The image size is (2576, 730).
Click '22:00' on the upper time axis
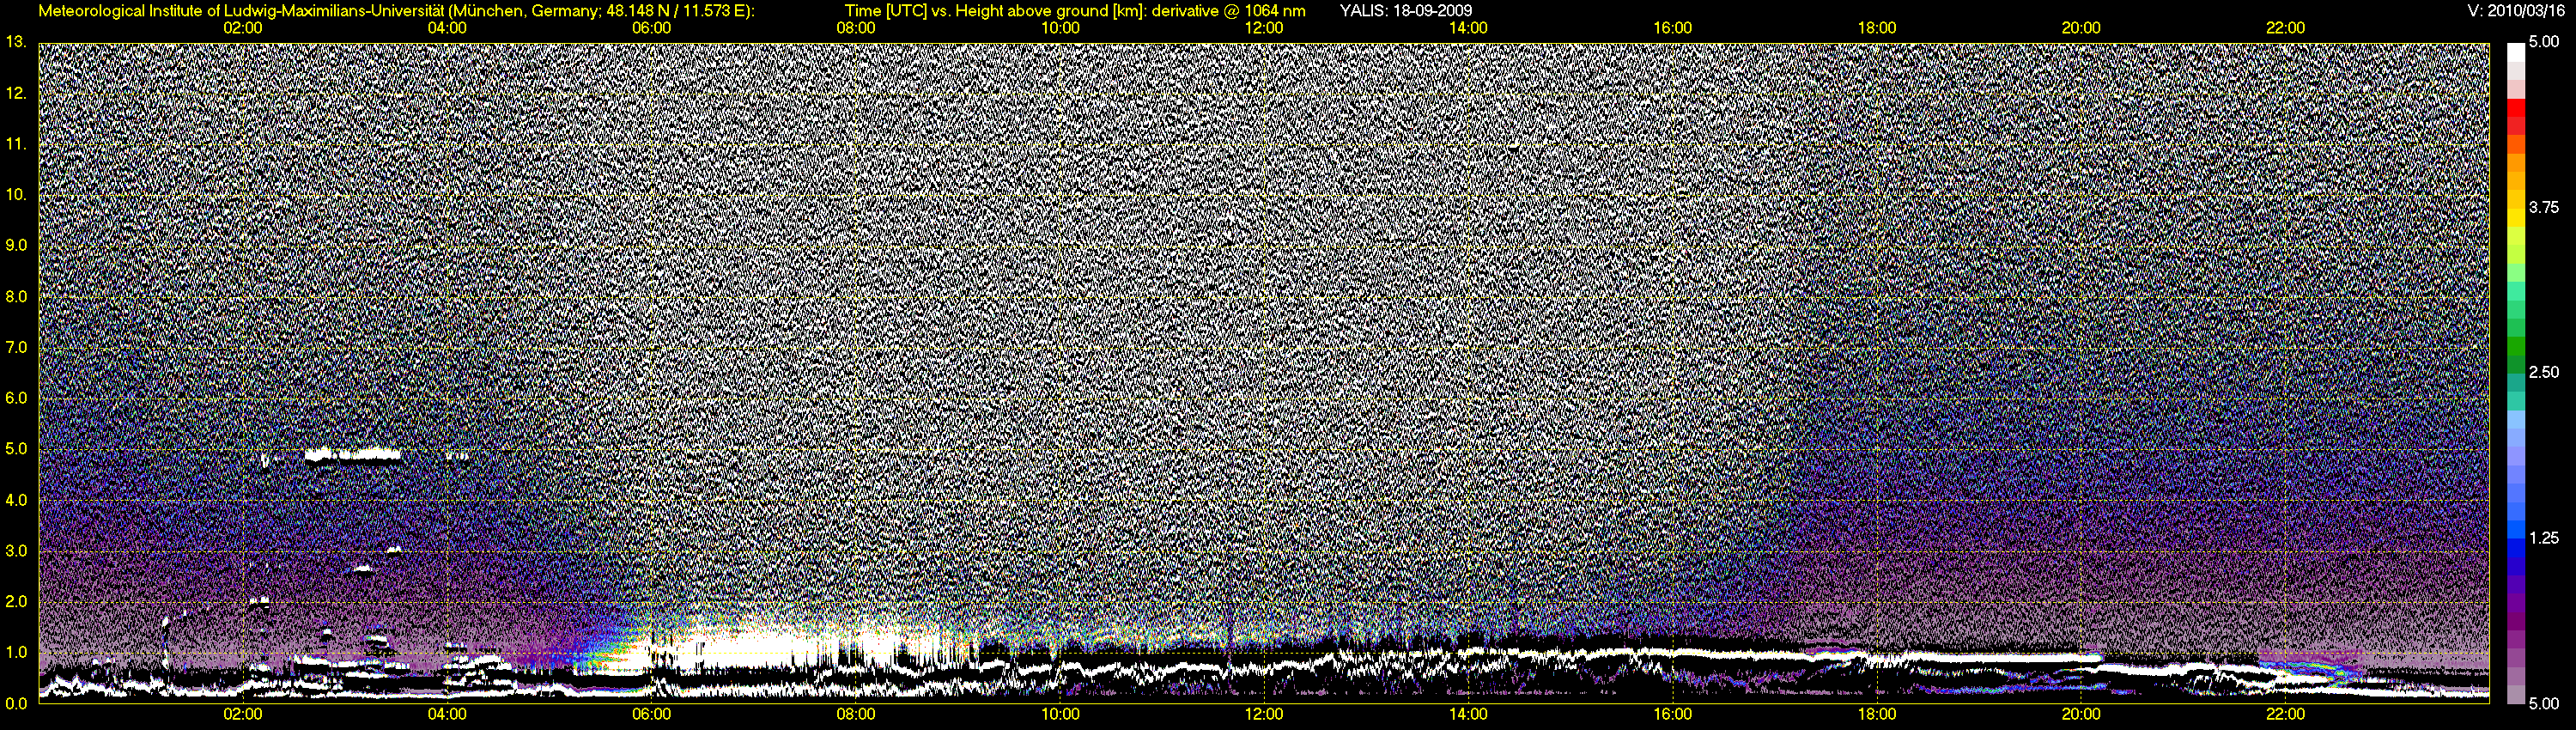2286,28
